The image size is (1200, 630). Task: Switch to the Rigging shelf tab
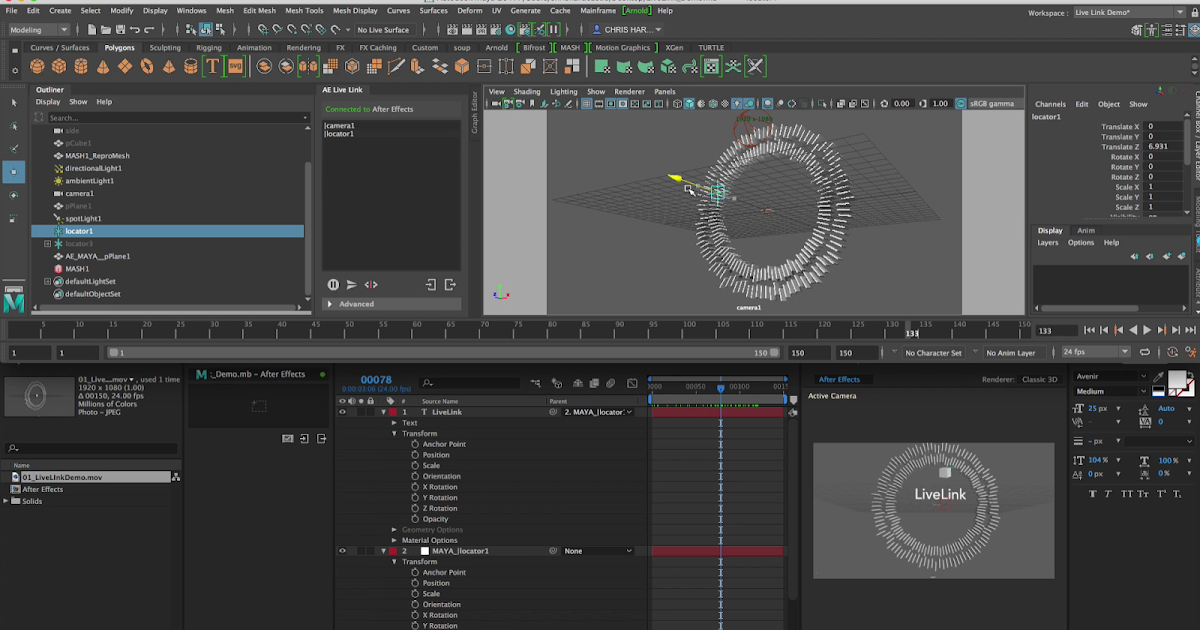click(x=209, y=47)
